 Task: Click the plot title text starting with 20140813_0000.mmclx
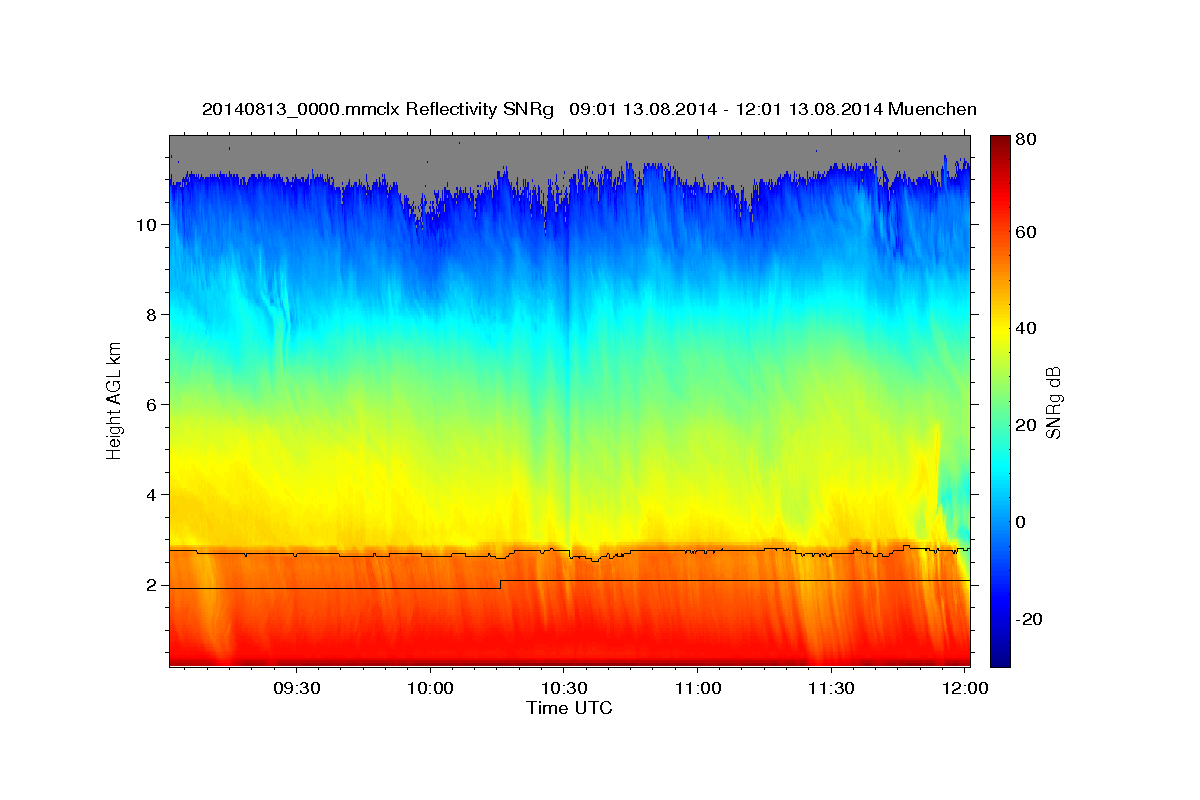pos(589,109)
